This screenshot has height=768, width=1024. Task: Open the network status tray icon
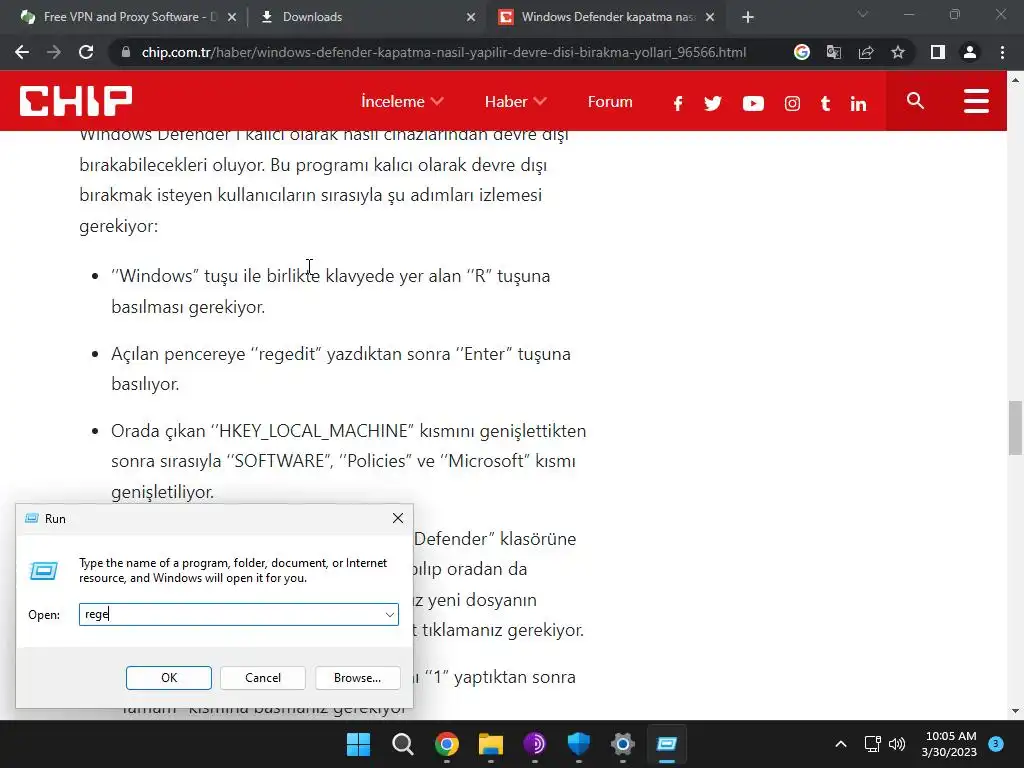click(x=872, y=744)
